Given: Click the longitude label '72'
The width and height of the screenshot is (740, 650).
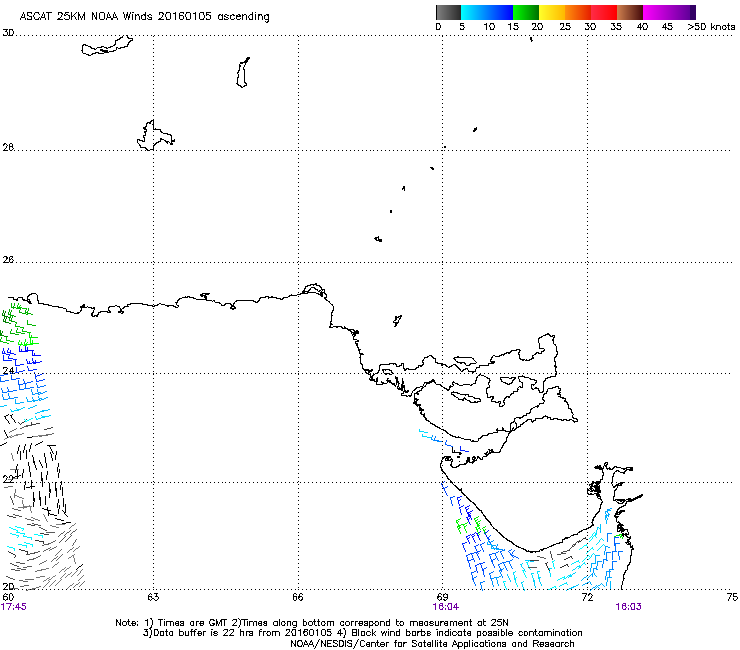Looking at the screenshot, I should coord(587,597).
